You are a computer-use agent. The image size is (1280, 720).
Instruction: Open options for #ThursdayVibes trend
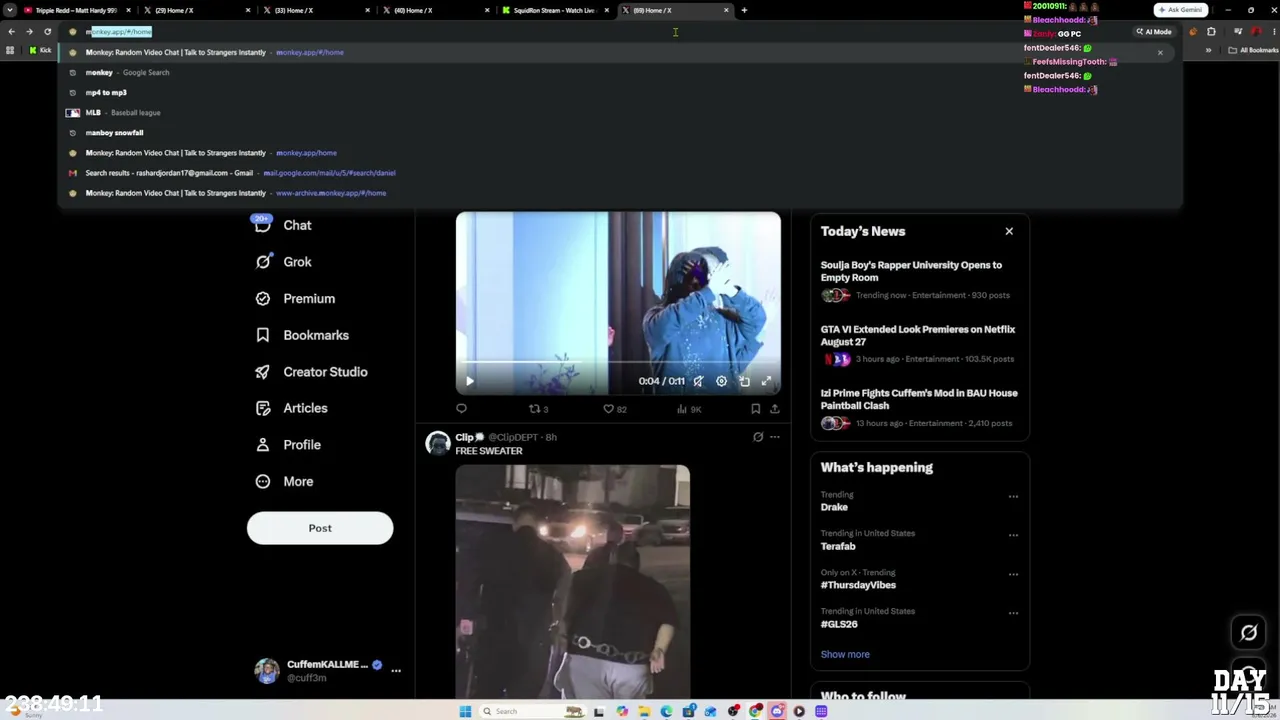pos(1013,575)
